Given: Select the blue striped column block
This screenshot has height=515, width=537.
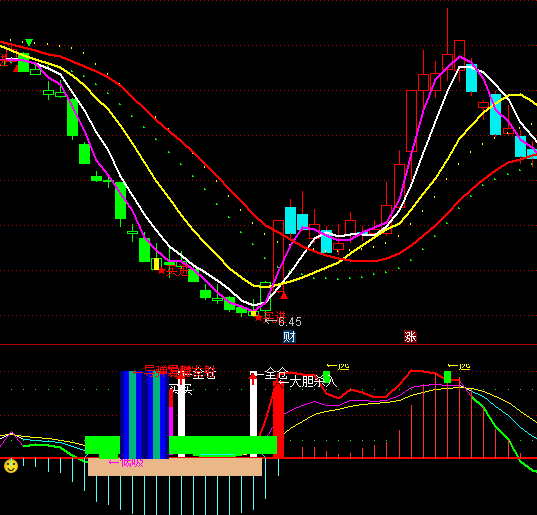Looking at the screenshot, I should (145, 415).
